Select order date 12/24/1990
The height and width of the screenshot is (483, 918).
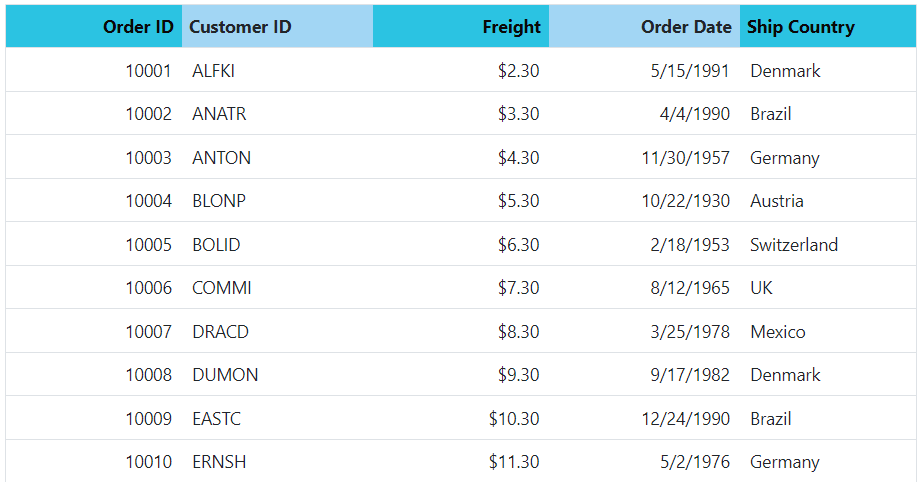click(645, 418)
